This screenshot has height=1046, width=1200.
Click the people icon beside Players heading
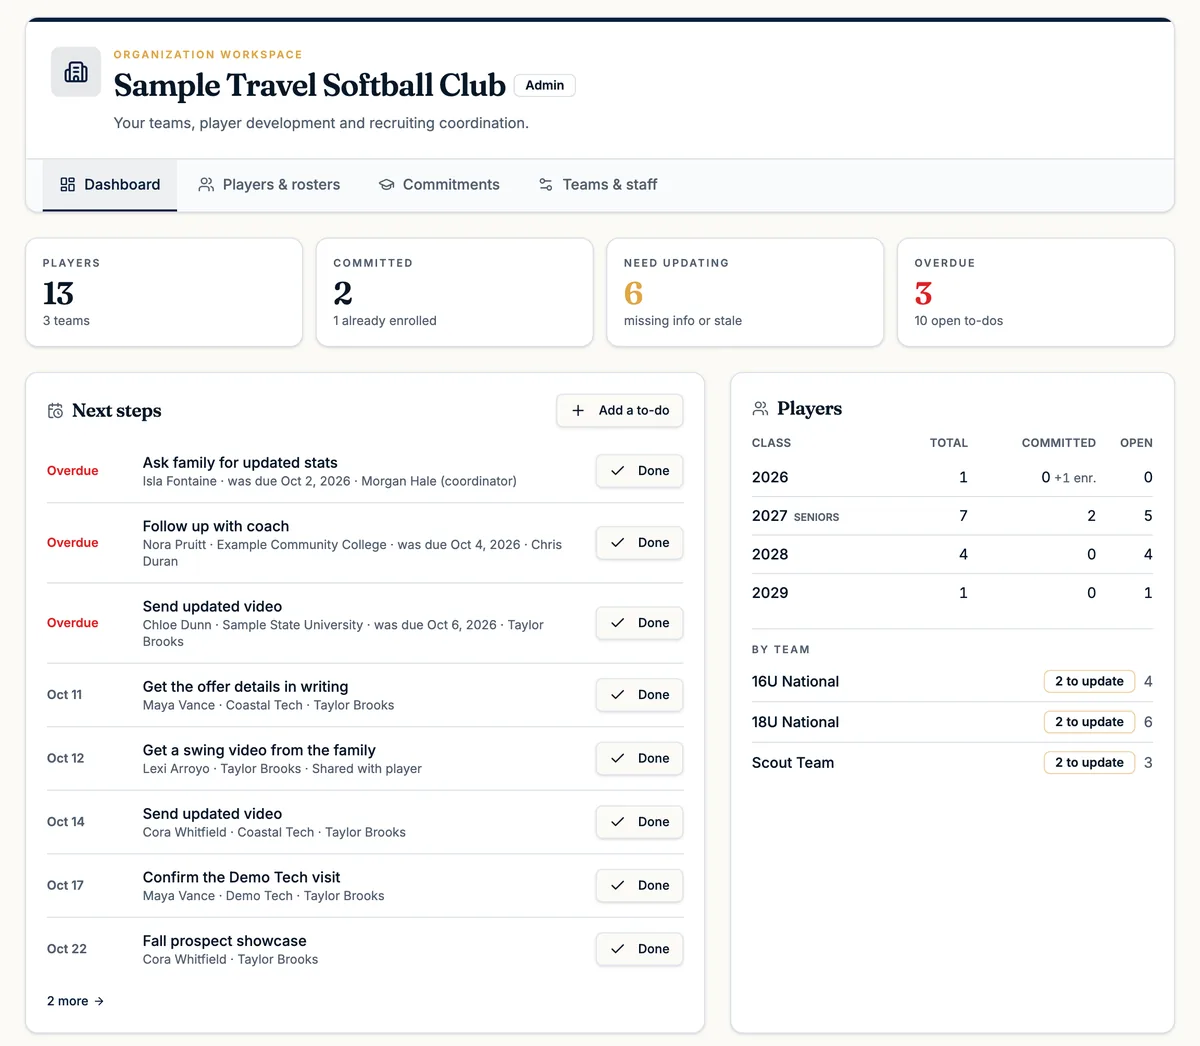click(x=760, y=408)
